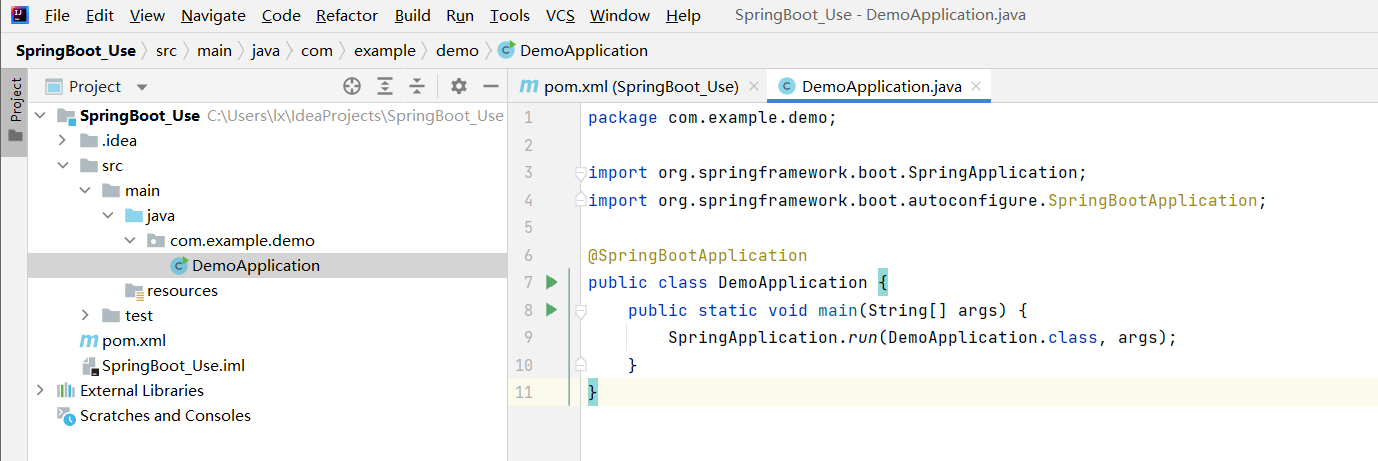Click run gutter icon beside main method
Viewport: 1378px width, 461px height.
(x=551, y=310)
